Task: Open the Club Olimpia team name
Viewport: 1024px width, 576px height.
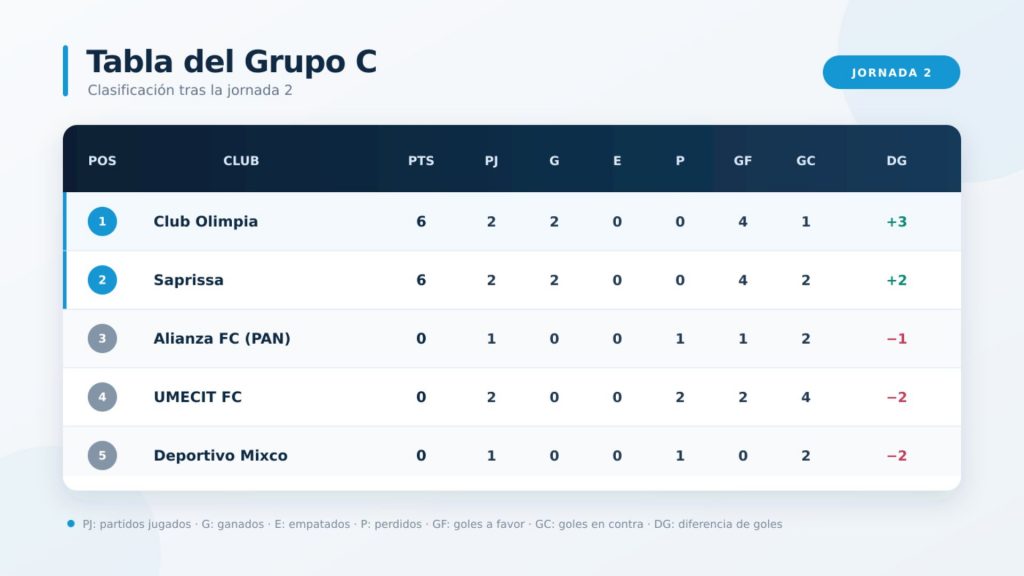Action: click(x=206, y=221)
